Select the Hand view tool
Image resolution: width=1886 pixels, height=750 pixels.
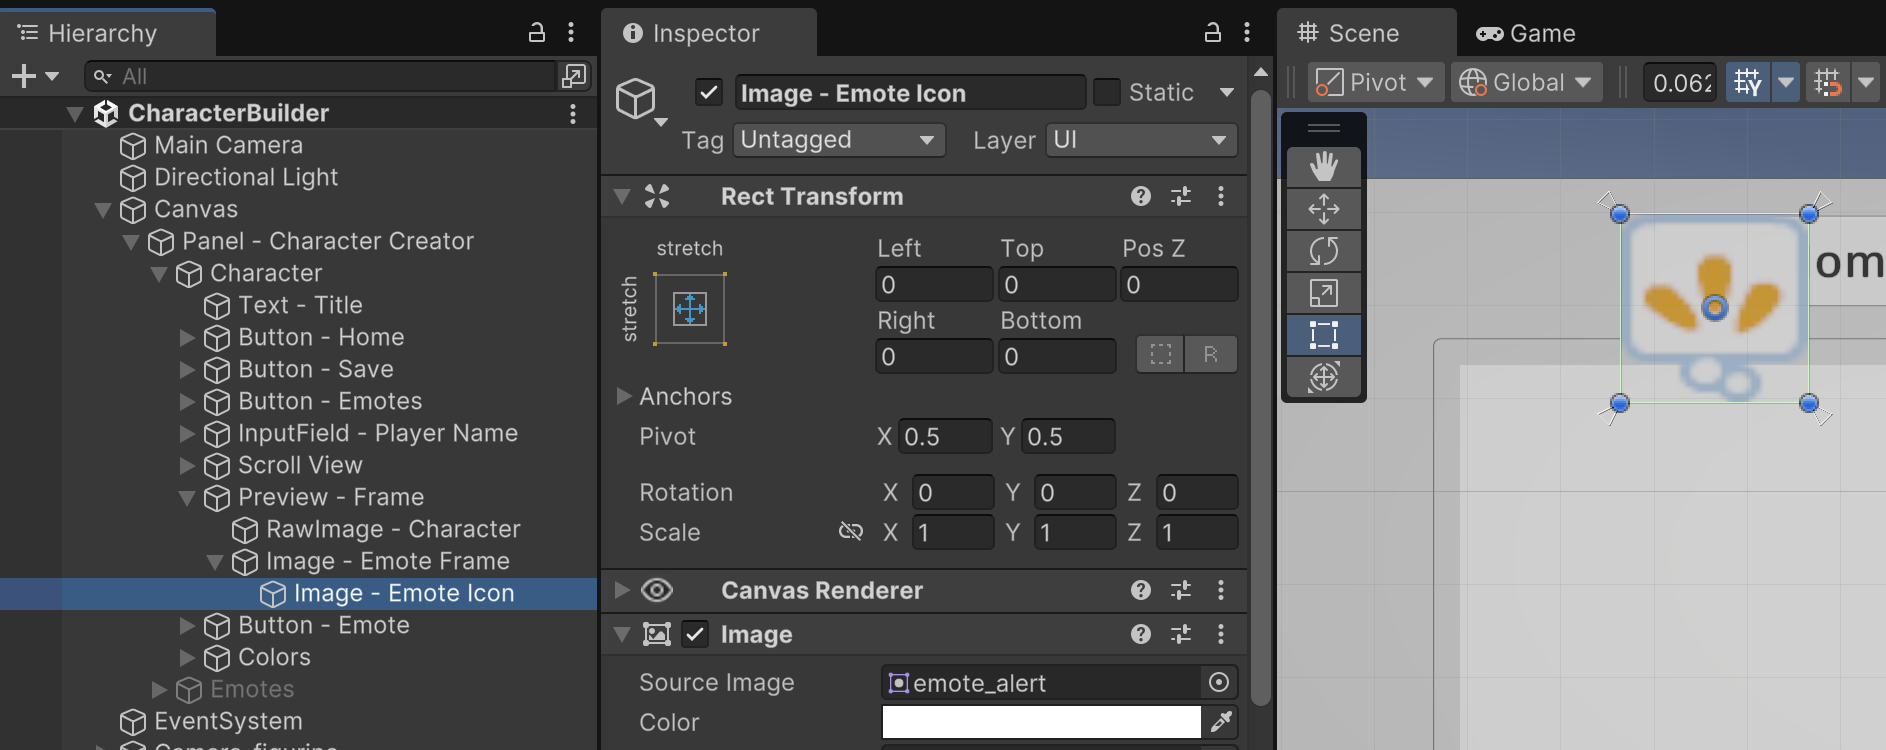click(1323, 167)
